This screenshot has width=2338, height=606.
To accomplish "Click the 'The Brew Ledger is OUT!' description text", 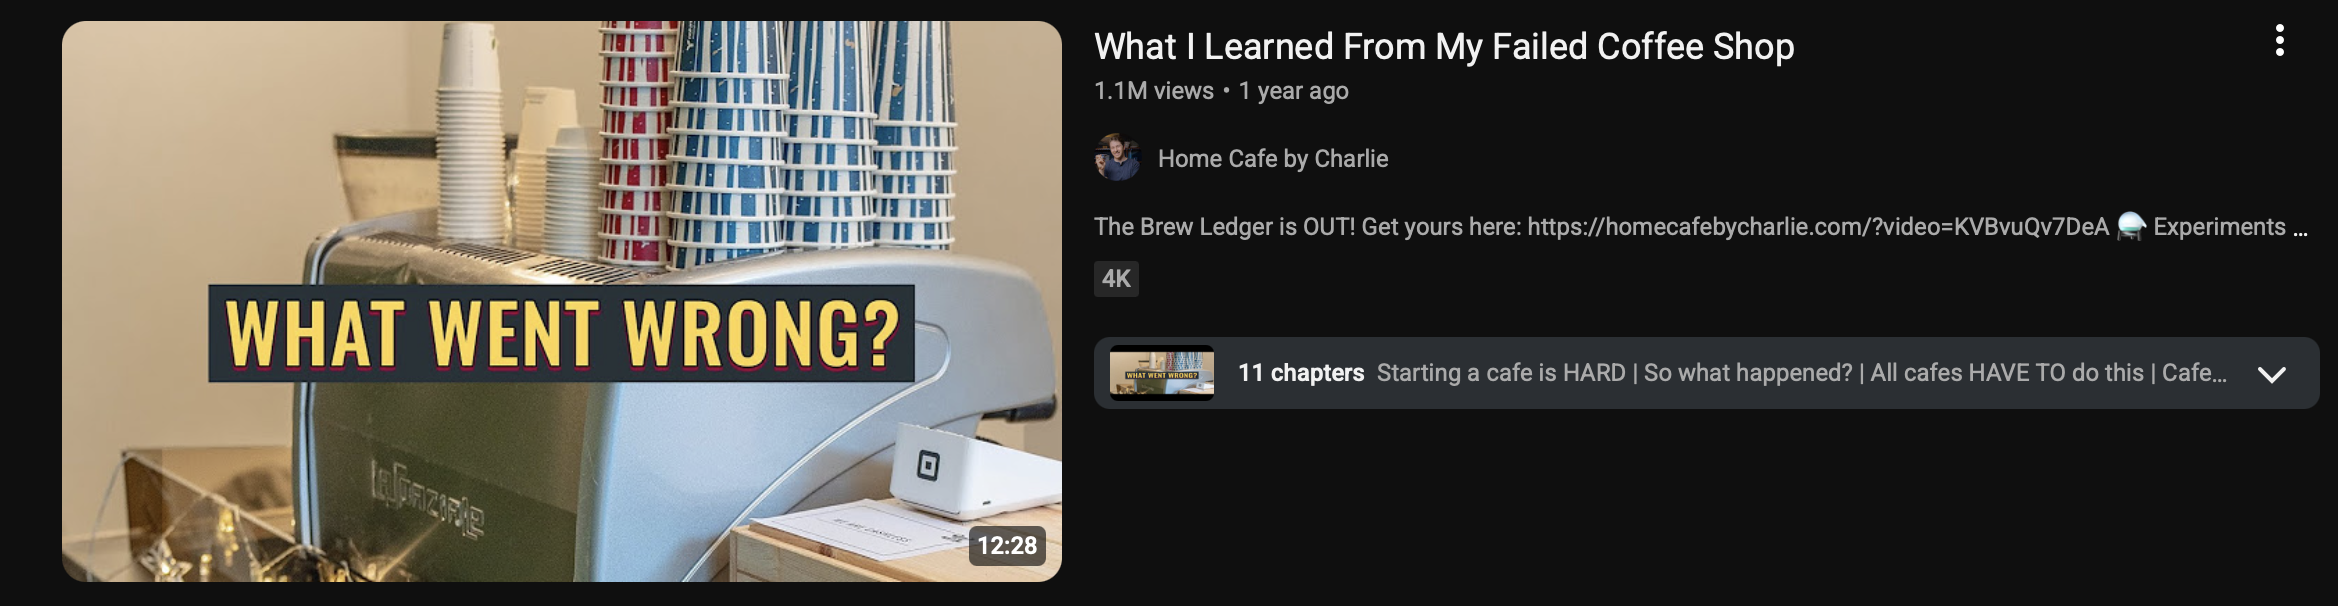I will 1225,227.
